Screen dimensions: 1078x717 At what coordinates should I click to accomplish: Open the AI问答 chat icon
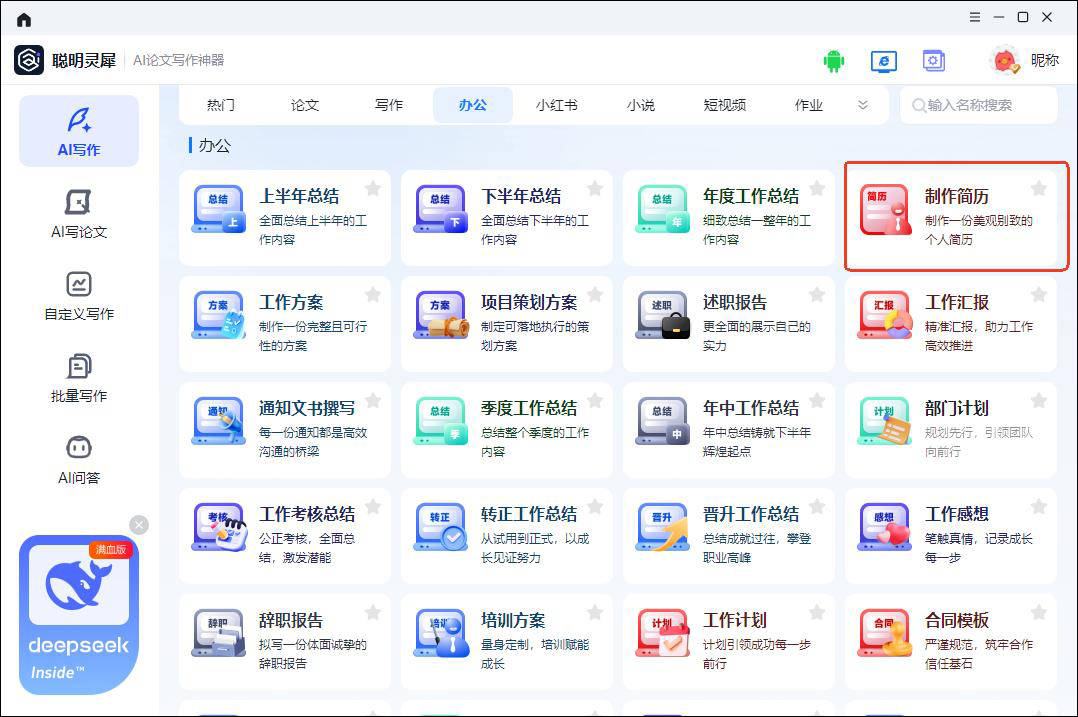(79, 459)
